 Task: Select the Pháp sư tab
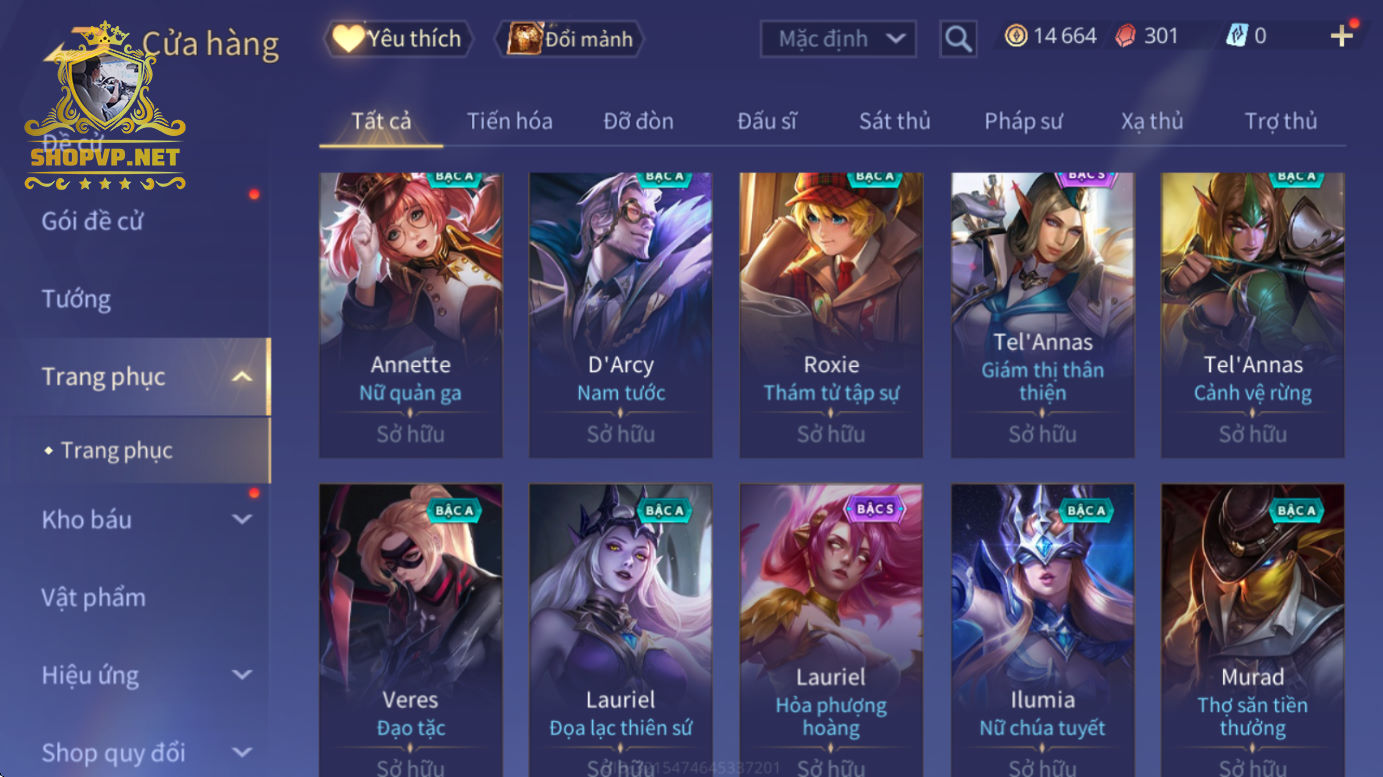1023,121
